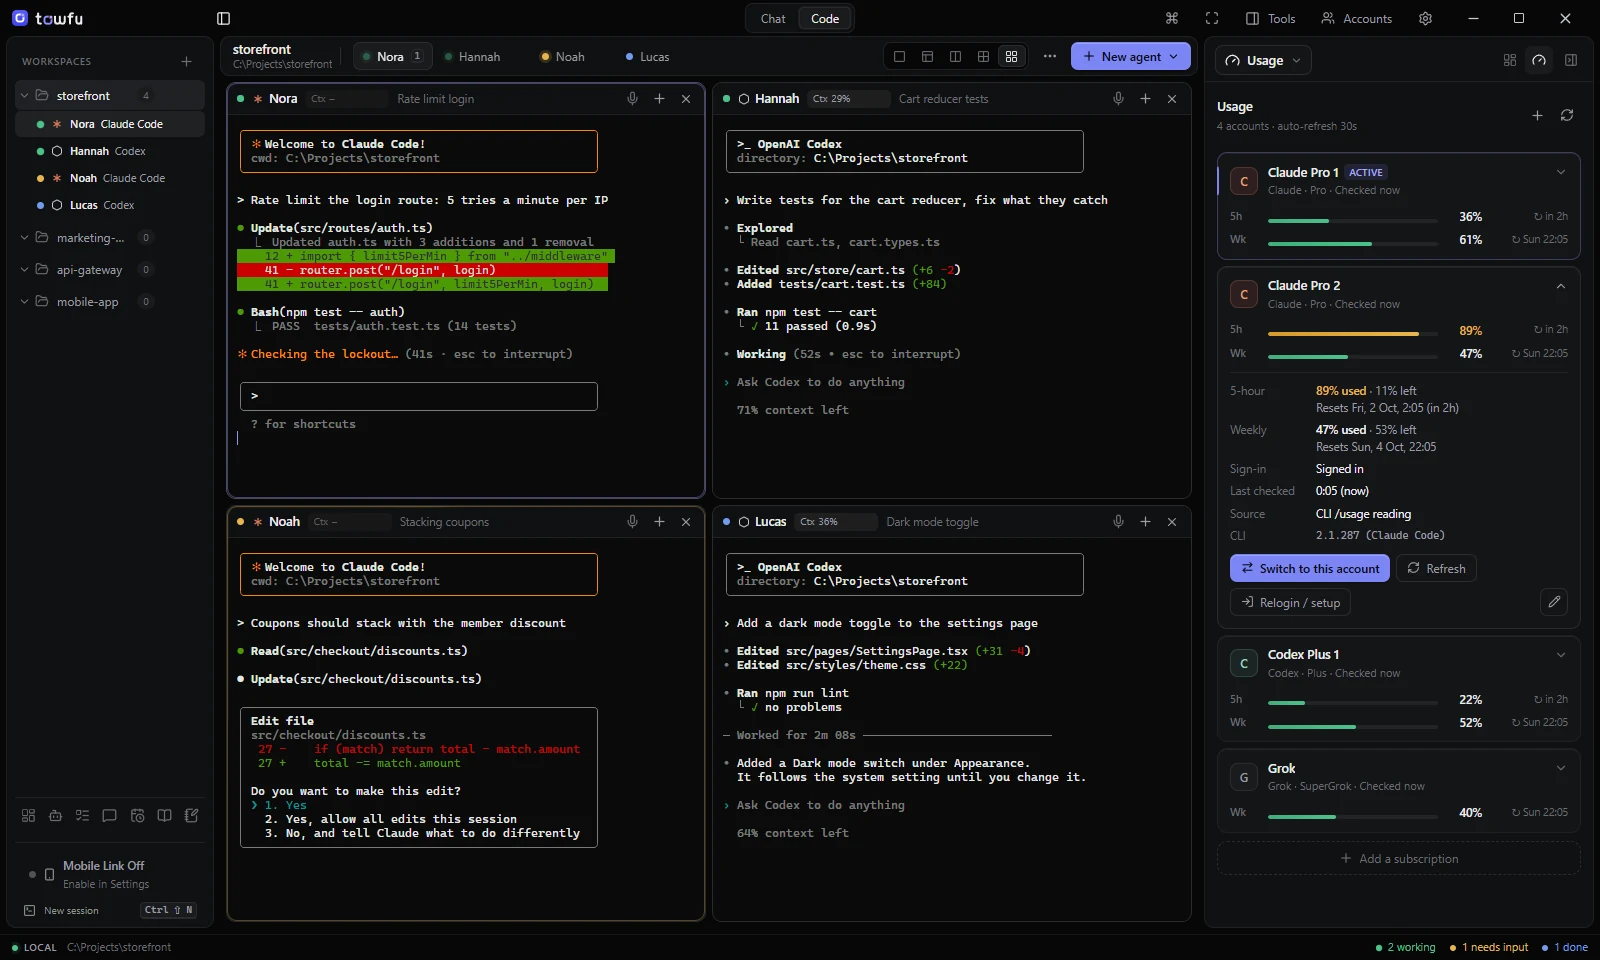The height and width of the screenshot is (960, 1600).
Task: Select the four-pane grid layout button
Action: 1011,56
